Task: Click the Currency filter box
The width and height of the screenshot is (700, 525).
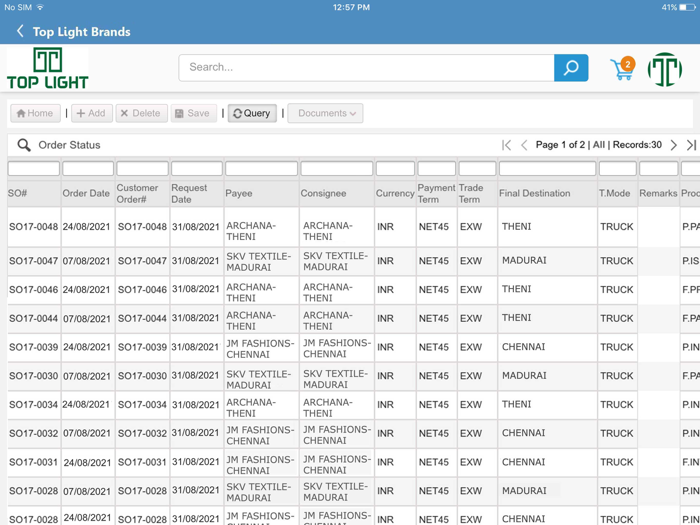Action: pos(396,168)
